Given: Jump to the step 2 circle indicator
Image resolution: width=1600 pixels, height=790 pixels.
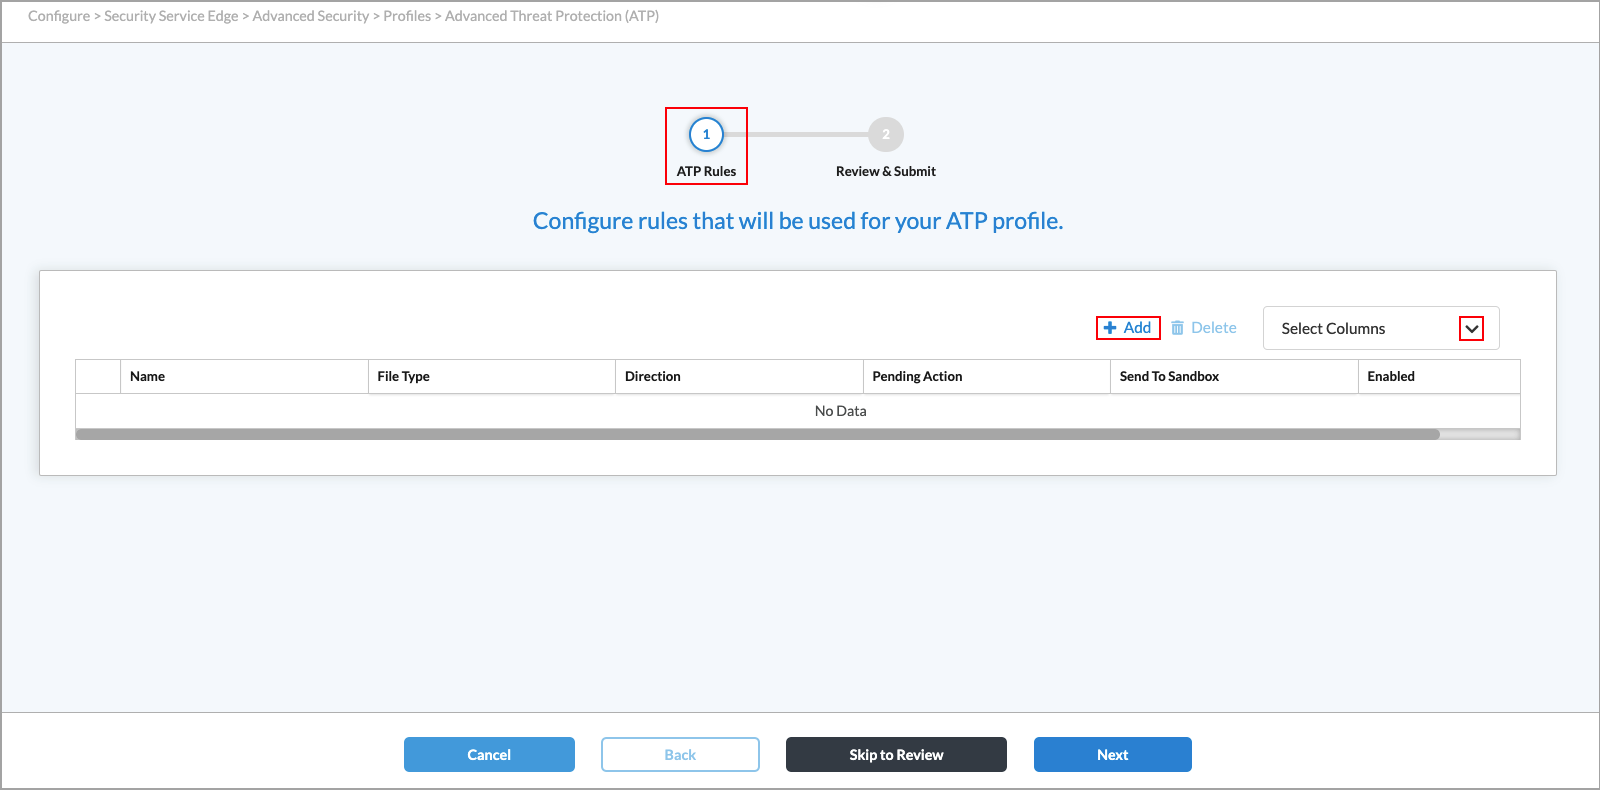Looking at the screenshot, I should pos(885,134).
